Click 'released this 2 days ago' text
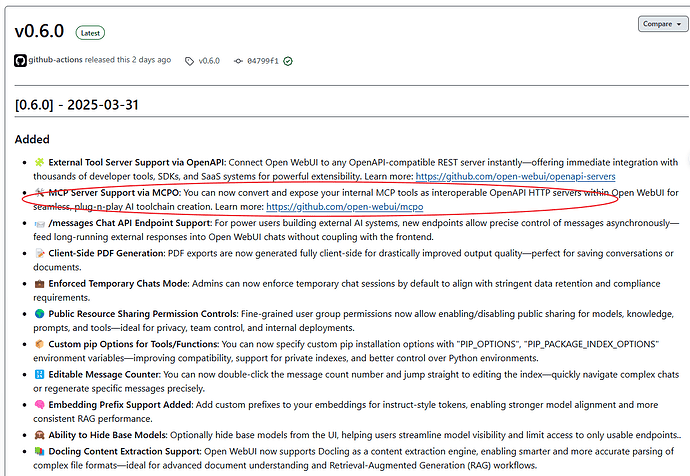Screen dimensions: 690x476 [128, 60]
